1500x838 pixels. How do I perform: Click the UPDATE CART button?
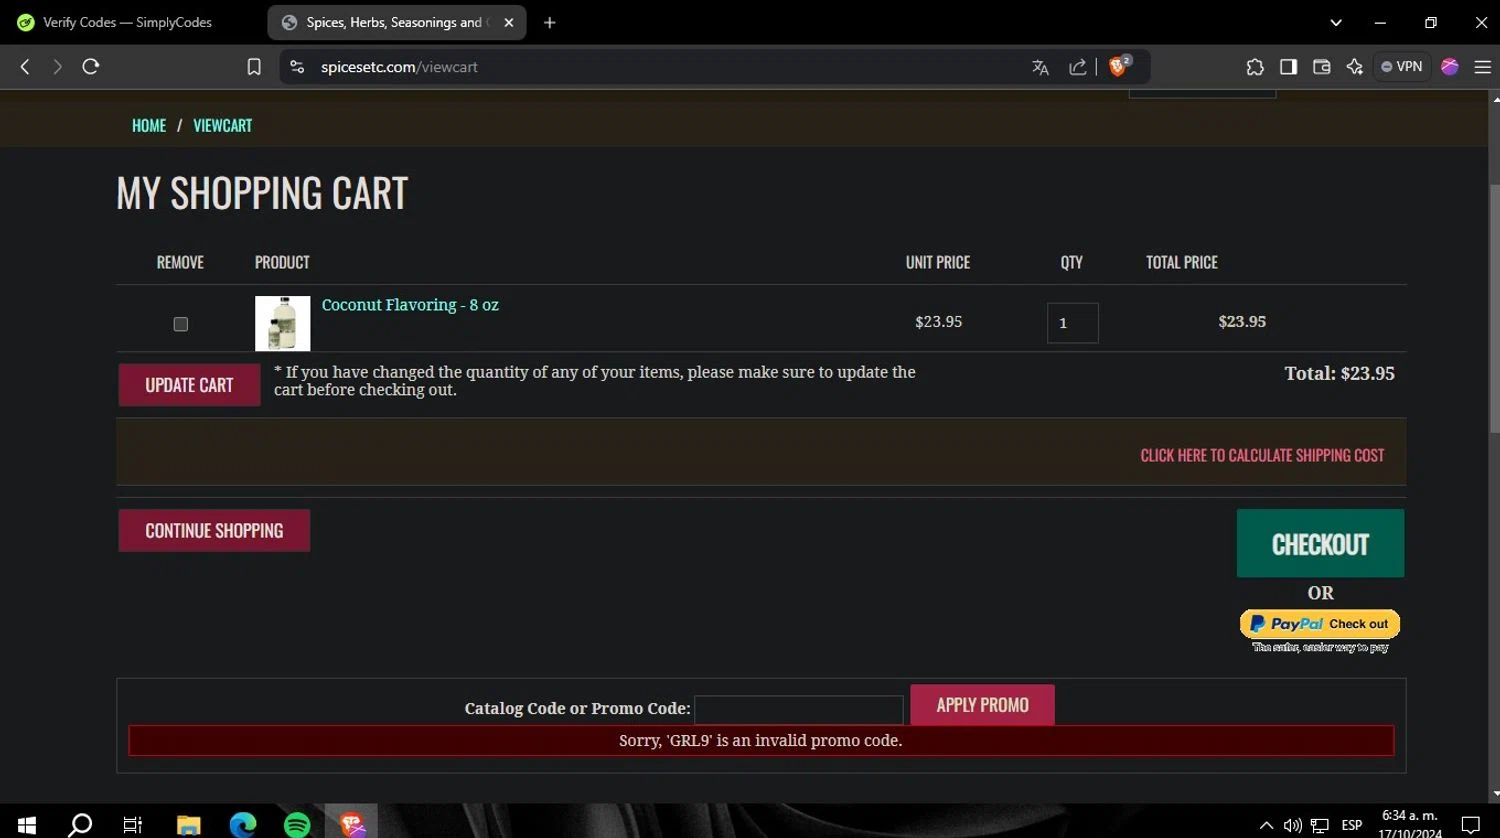[x=189, y=385]
